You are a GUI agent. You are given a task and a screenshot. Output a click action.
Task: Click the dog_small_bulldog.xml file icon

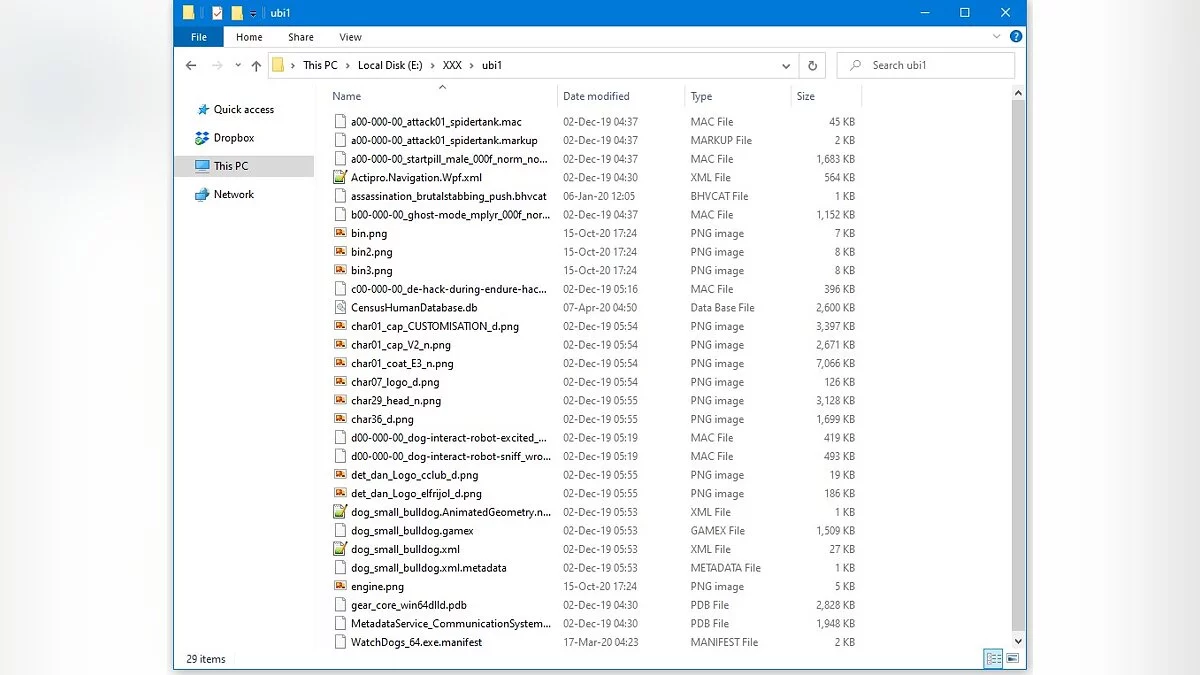[x=340, y=549]
